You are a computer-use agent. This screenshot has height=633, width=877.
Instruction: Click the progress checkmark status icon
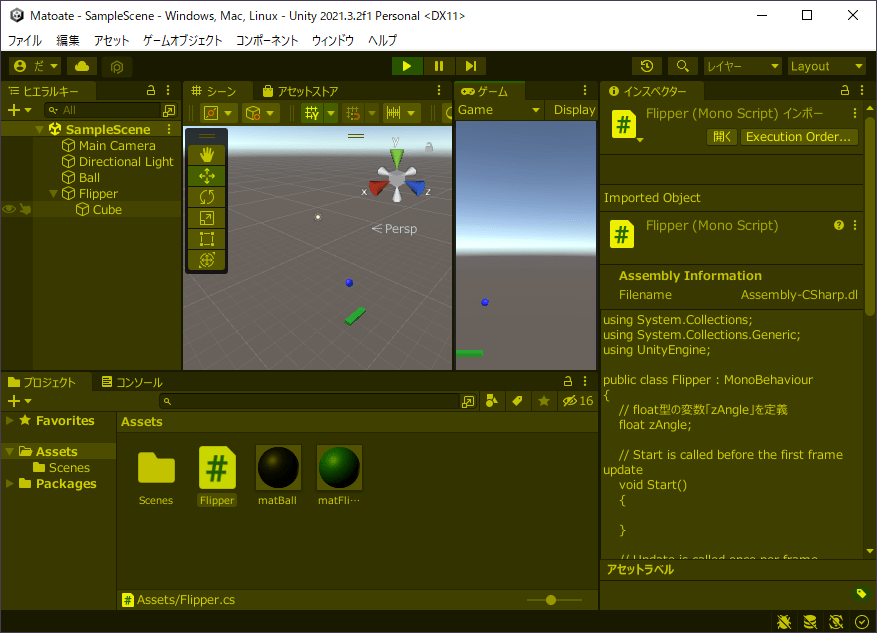(862, 622)
